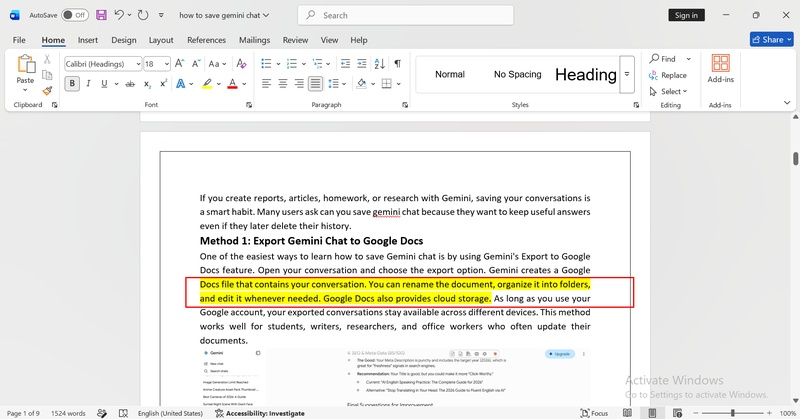Click the vertical scrollbar thumb

click(795, 159)
